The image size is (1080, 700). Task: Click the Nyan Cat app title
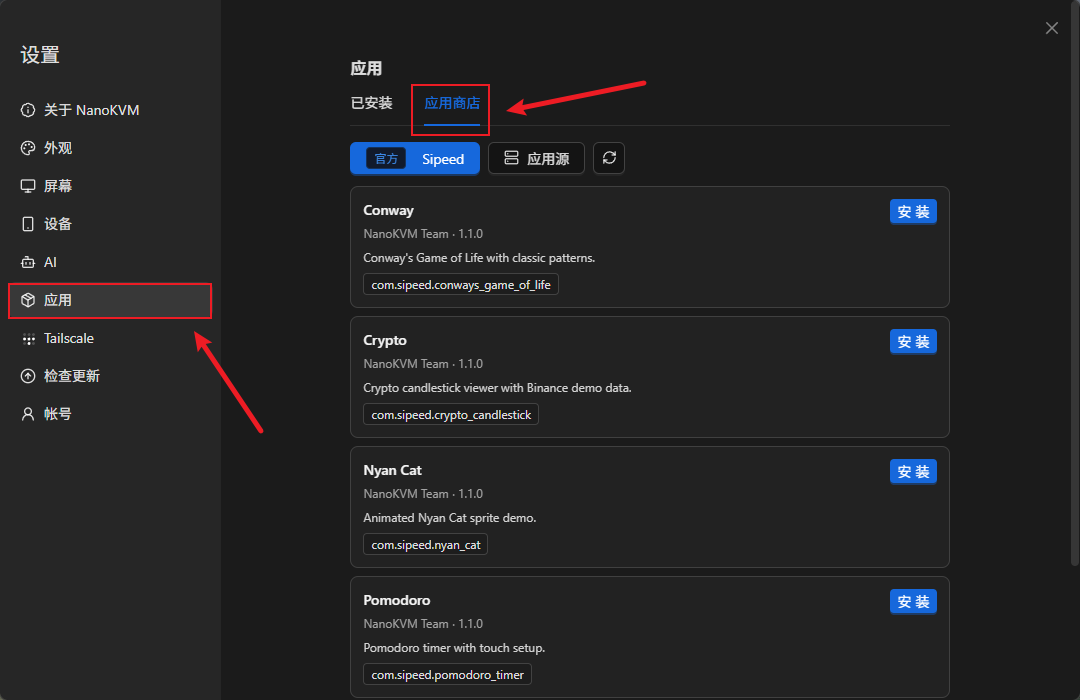[x=393, y=470]
